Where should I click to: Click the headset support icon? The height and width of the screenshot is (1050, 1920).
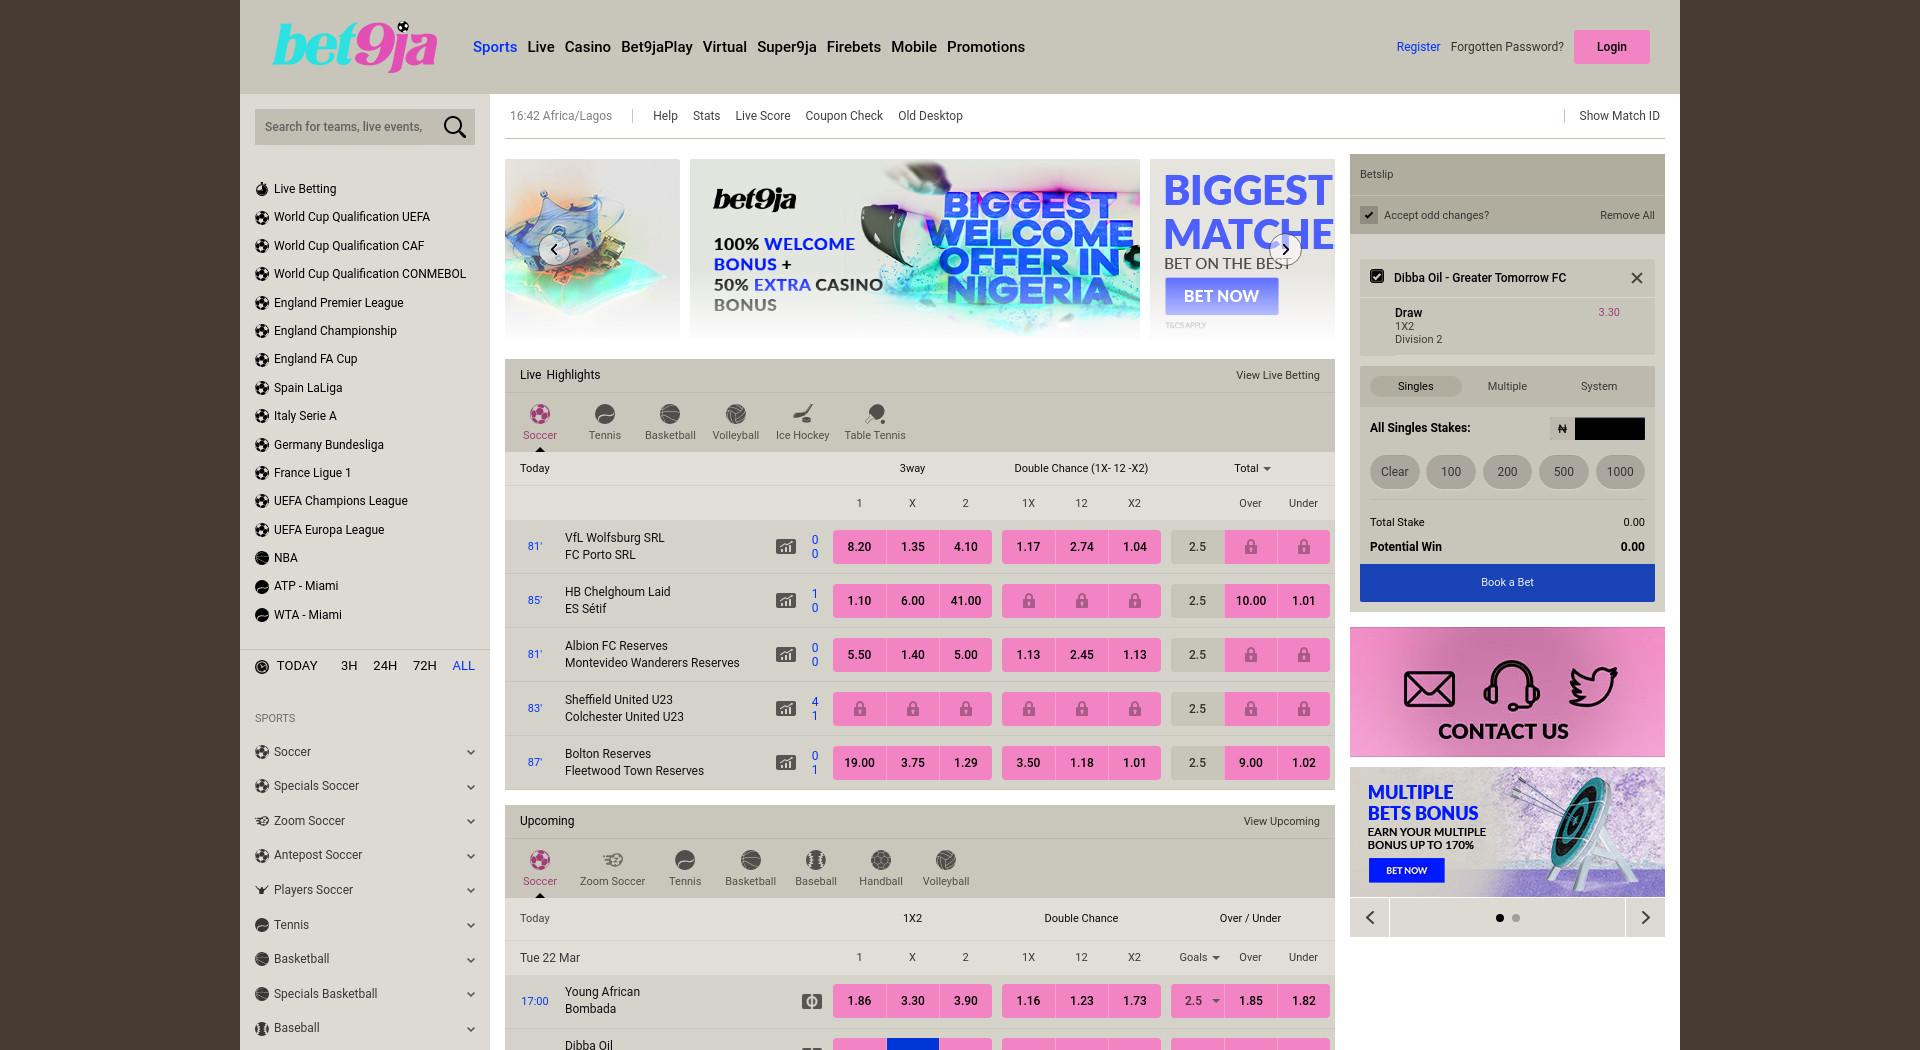pos(1511,686)
